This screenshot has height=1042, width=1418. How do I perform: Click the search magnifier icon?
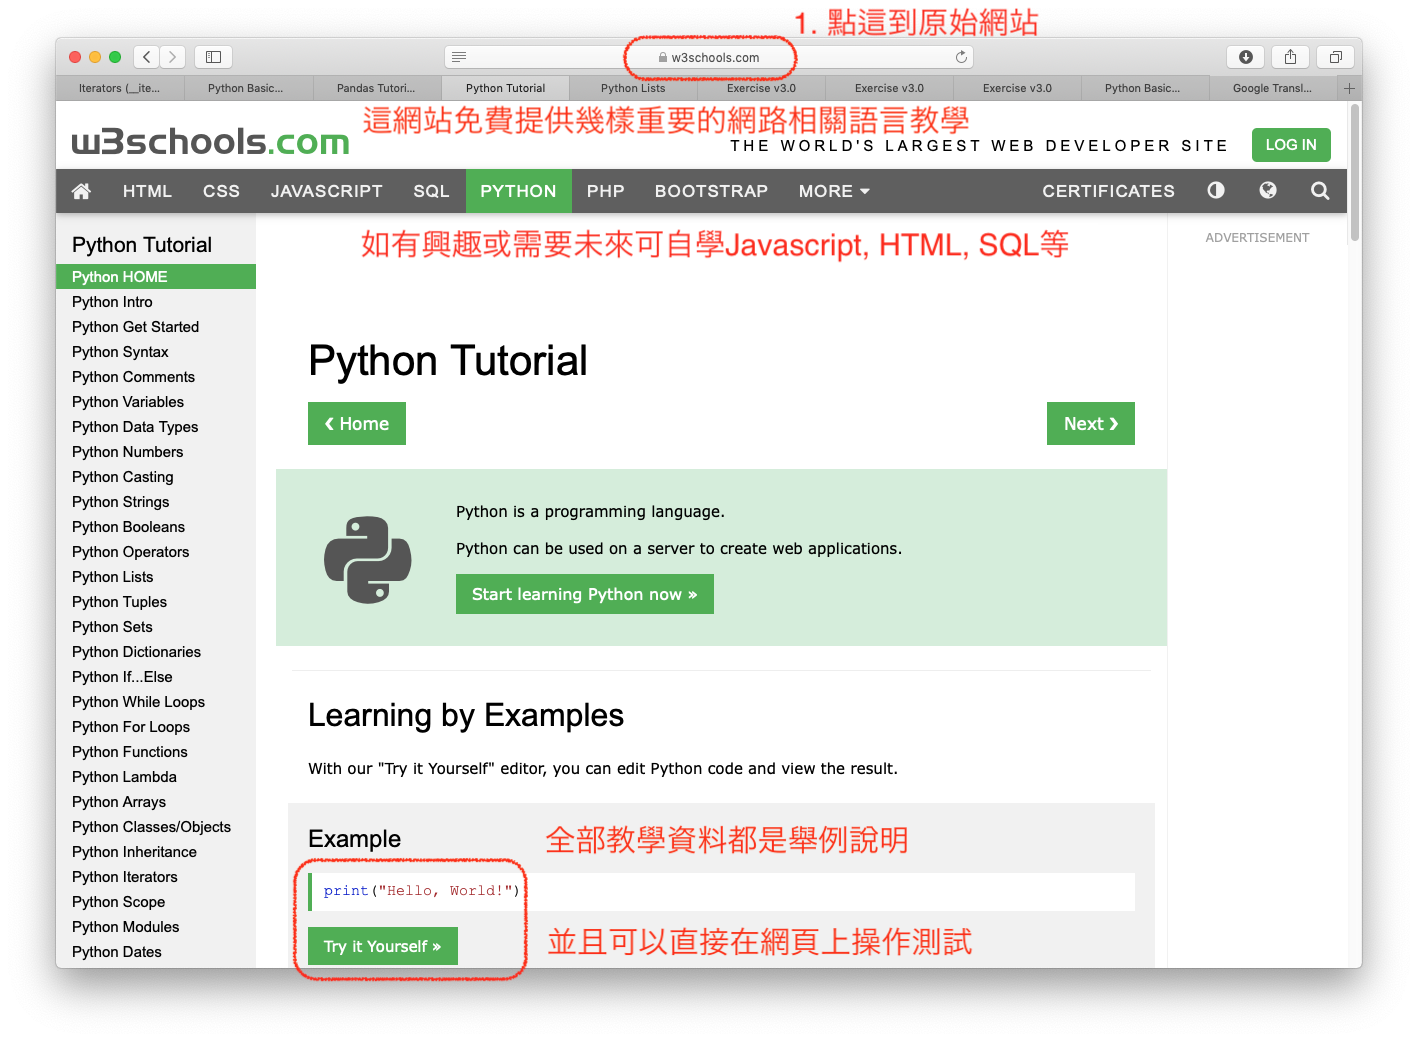(x=1320, y=191)
